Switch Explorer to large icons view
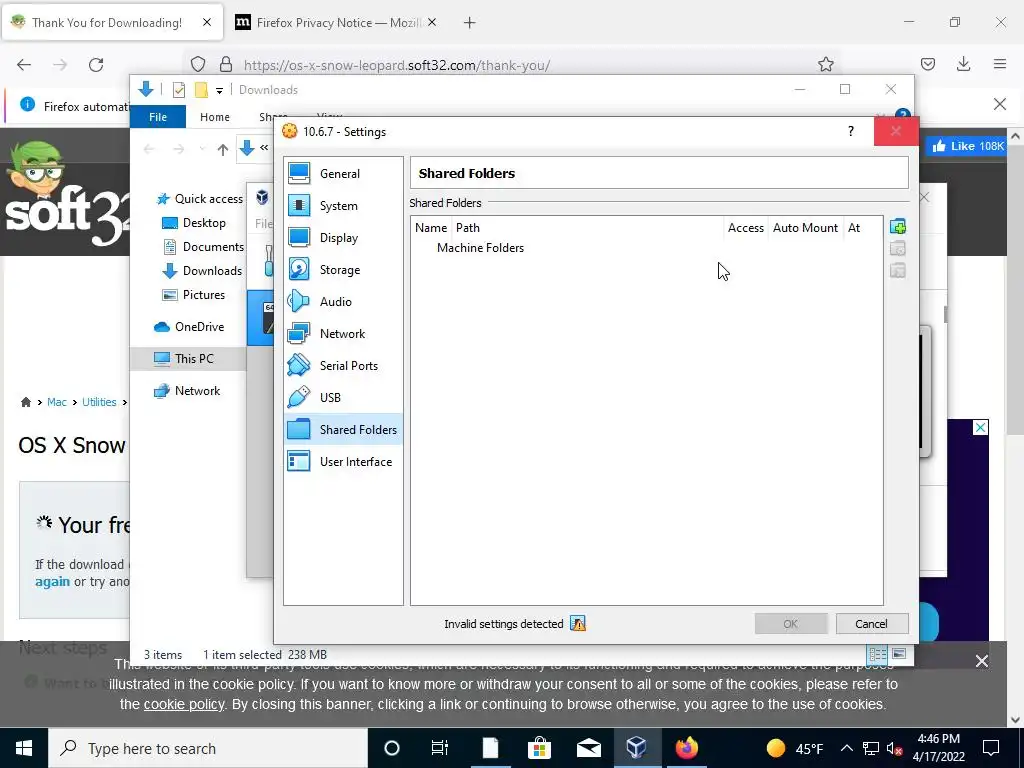Viewport: 1024px width, 768px height. click(x=899, y=654)
